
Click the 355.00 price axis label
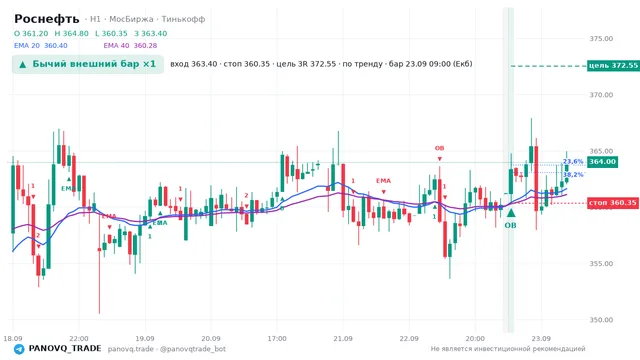(601, 264)
